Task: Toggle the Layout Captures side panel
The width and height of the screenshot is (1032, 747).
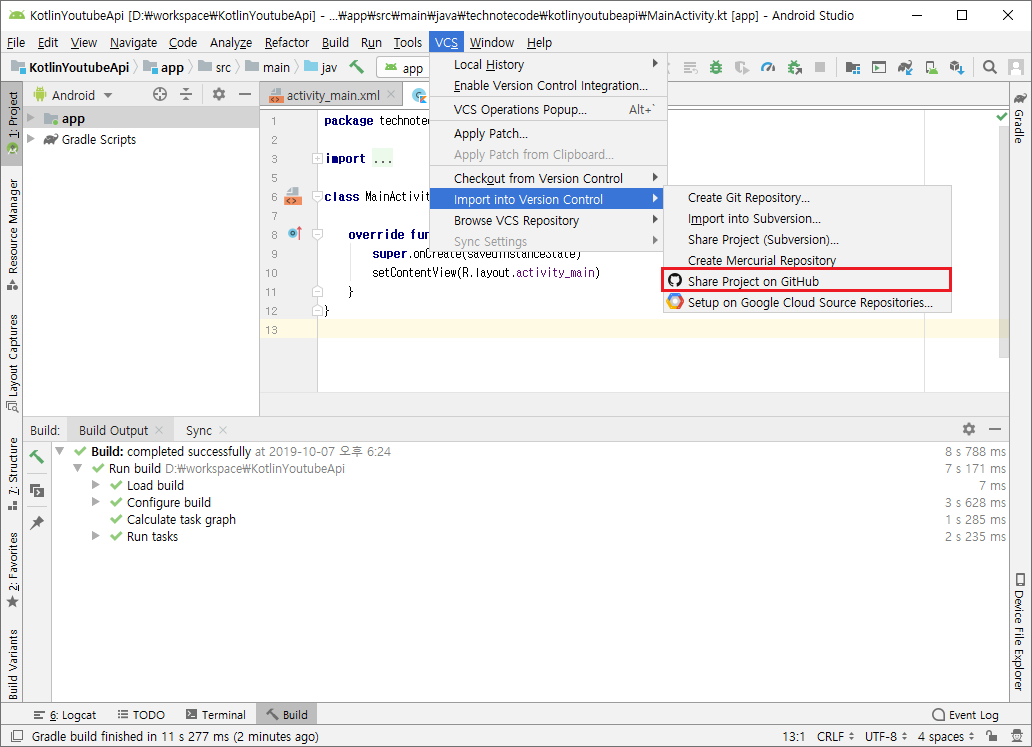Action: tap(13, 363)
